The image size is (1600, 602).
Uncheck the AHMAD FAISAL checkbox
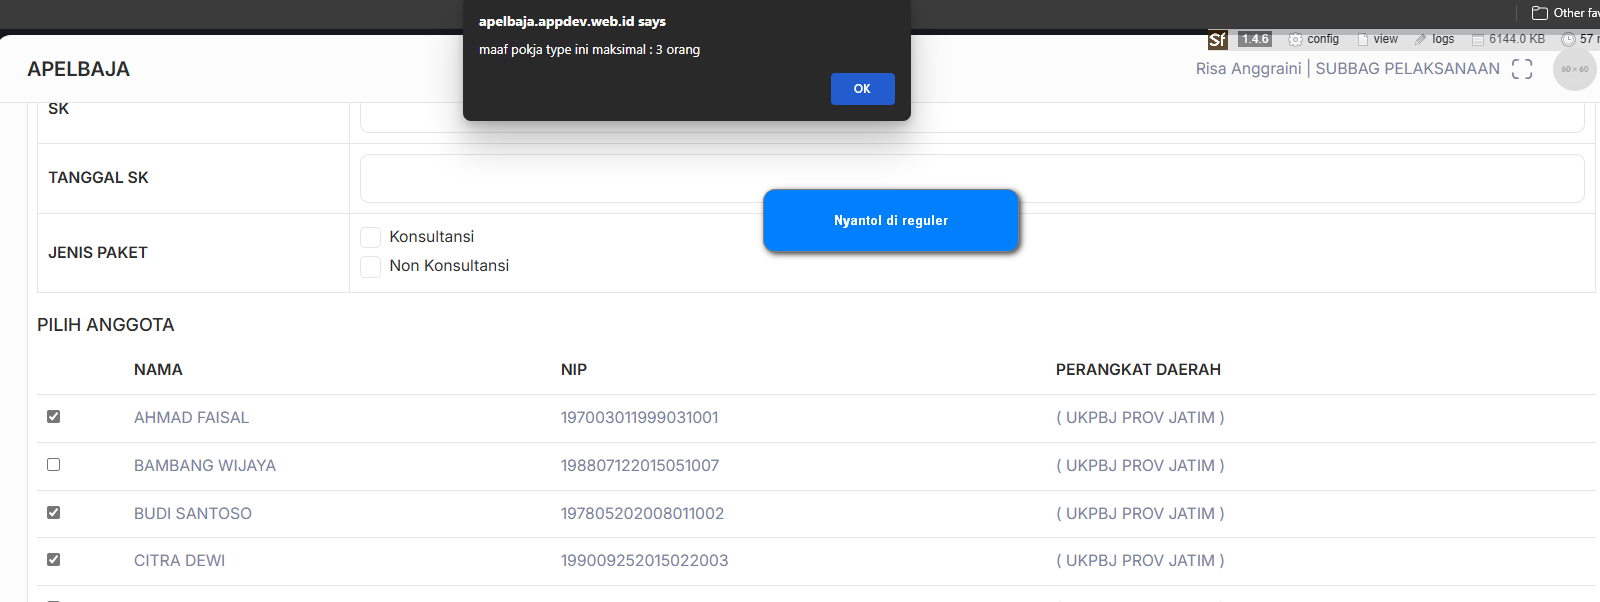[x=54, y=417]
